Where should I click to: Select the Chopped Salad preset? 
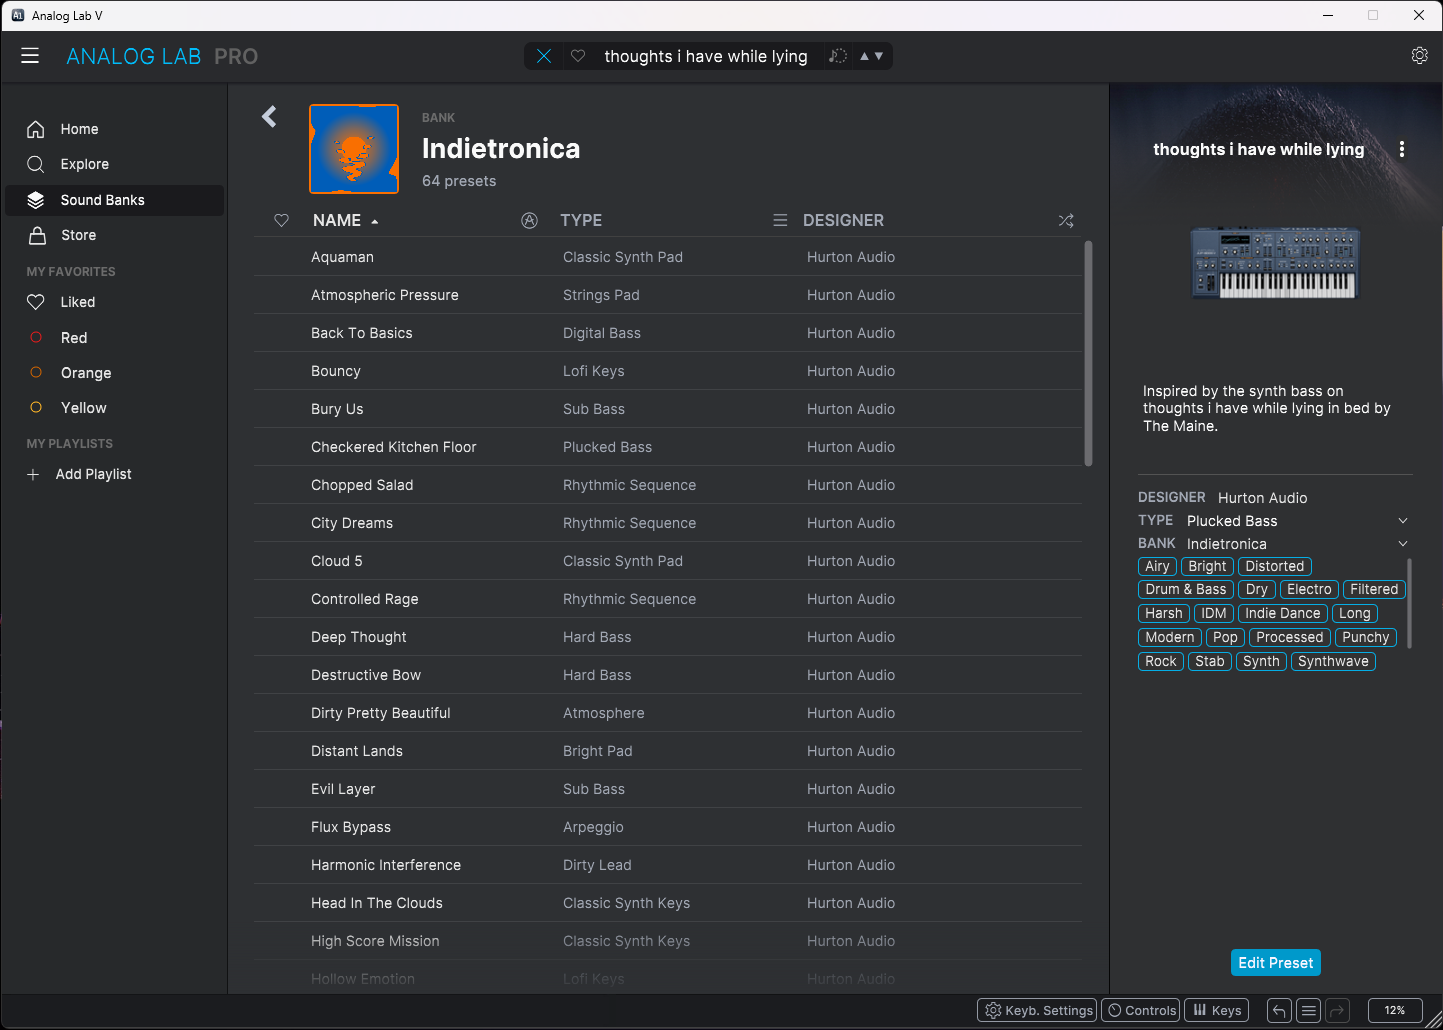coord(668,485)
